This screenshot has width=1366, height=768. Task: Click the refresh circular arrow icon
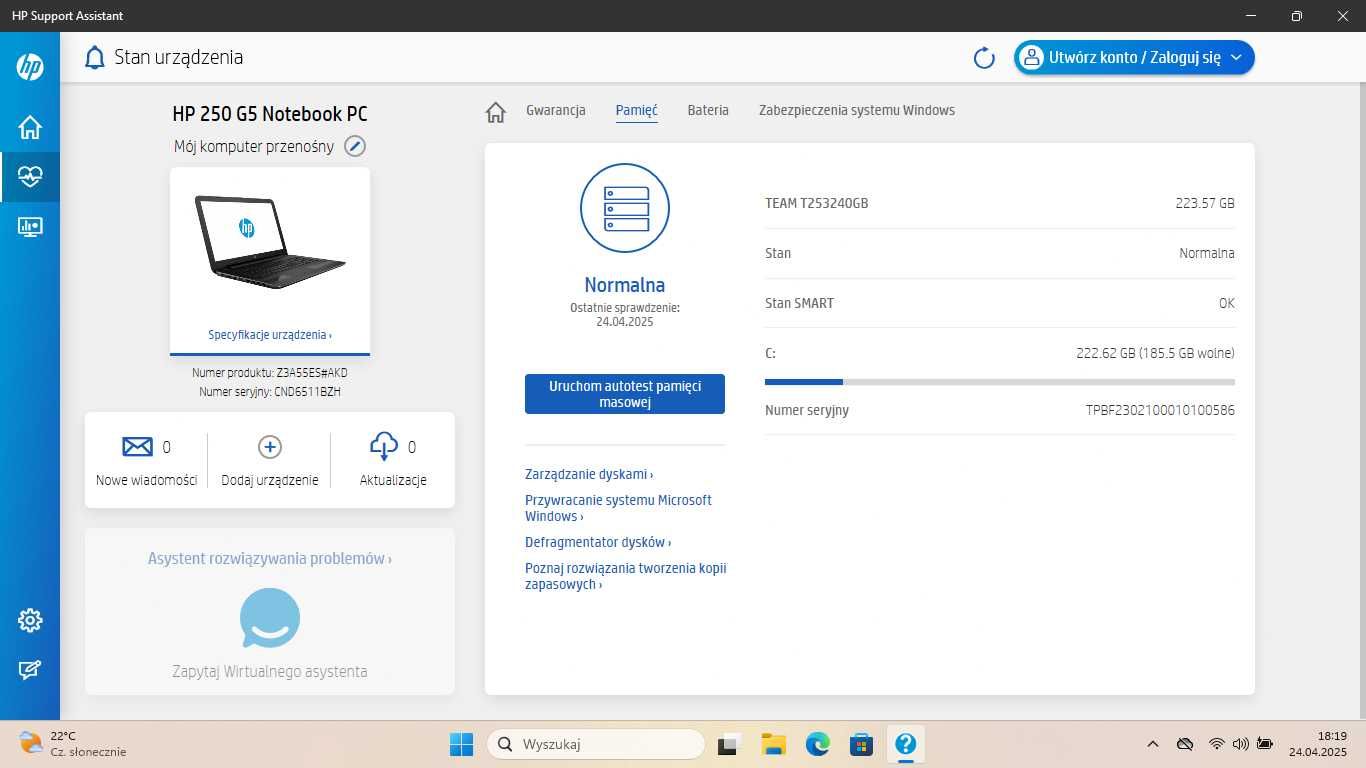click(984, 58)
